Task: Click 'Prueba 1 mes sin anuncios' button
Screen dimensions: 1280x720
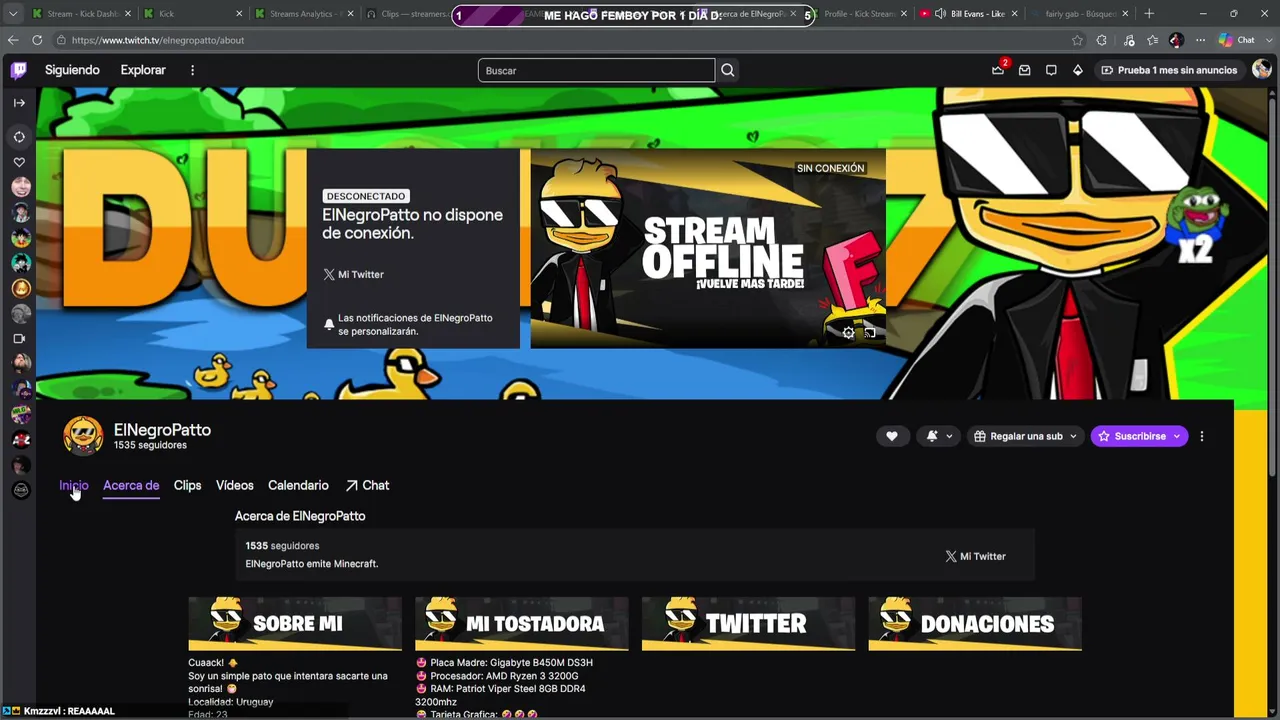Action: [x=1169, y=70]
